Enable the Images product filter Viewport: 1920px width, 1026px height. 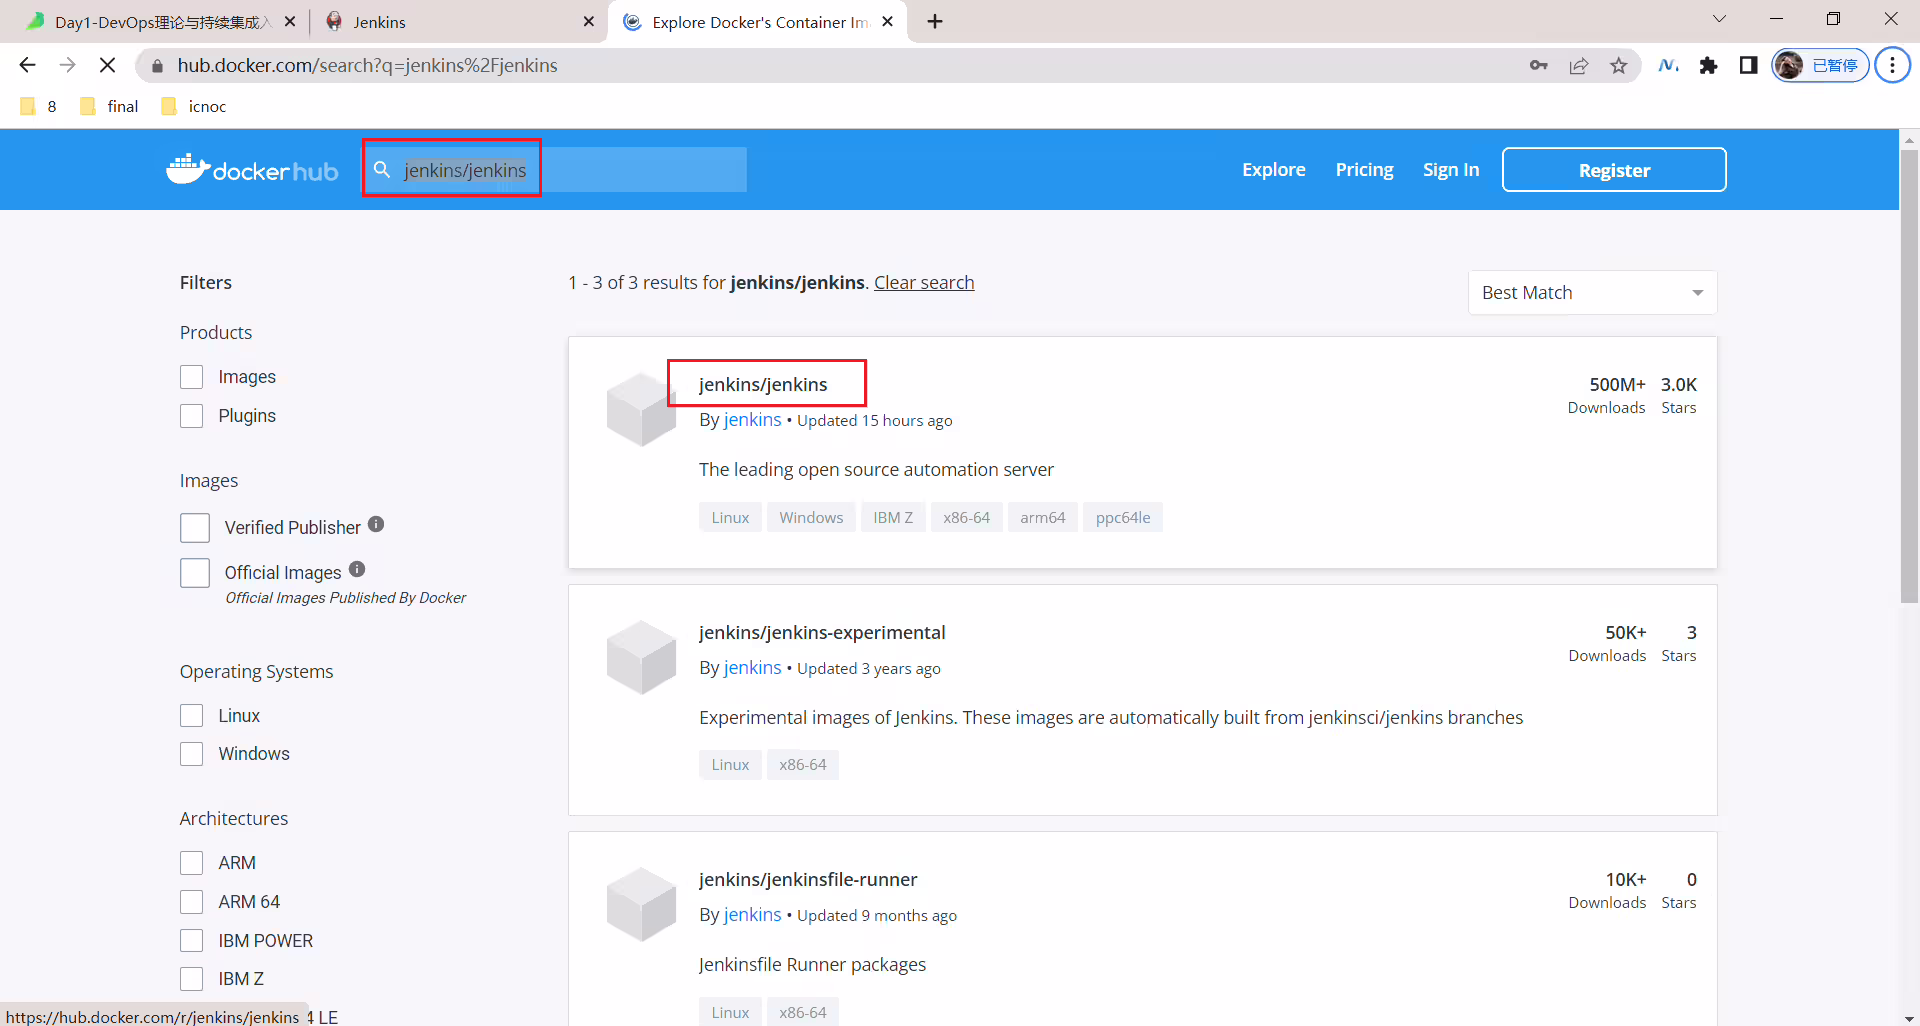point(191,377)
